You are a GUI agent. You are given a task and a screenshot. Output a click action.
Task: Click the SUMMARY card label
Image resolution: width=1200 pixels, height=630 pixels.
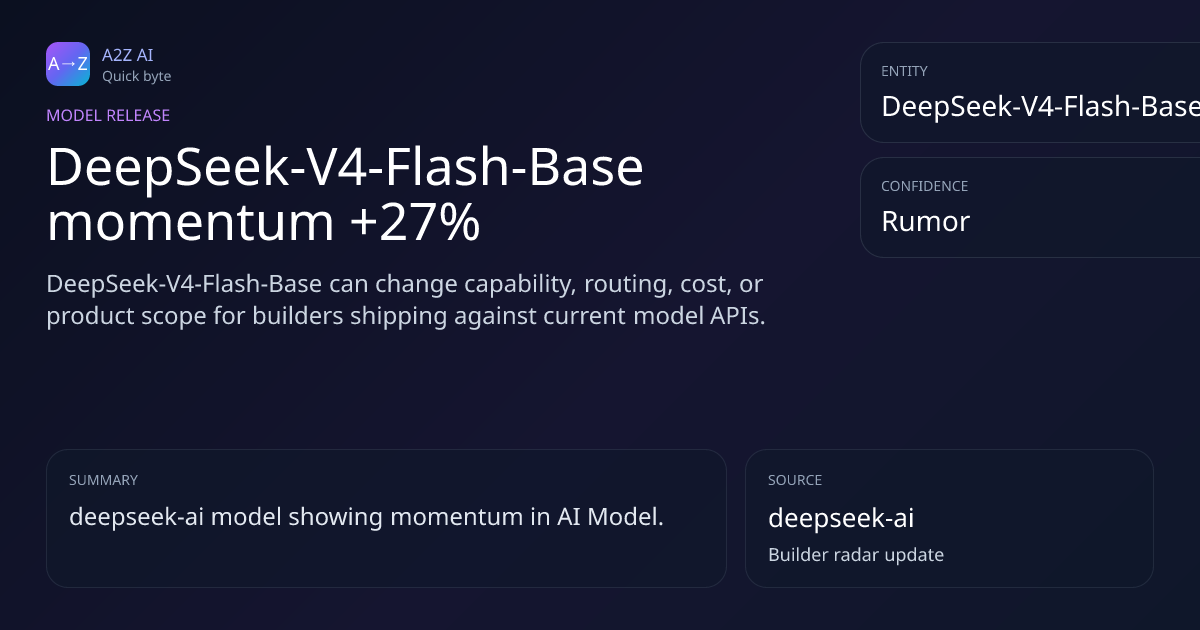point(103,480)
